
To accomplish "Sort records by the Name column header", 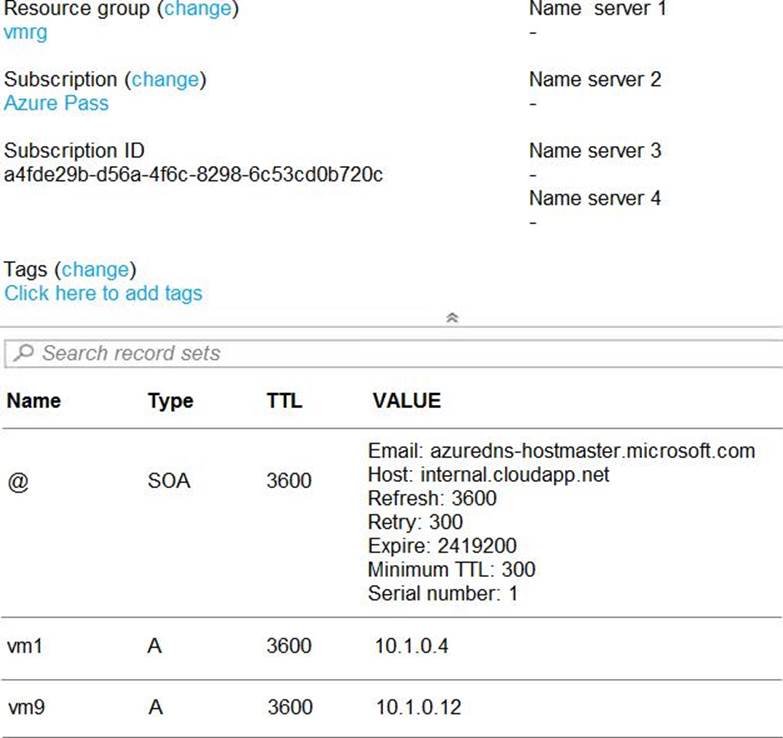I will click(x=33, y=401).
